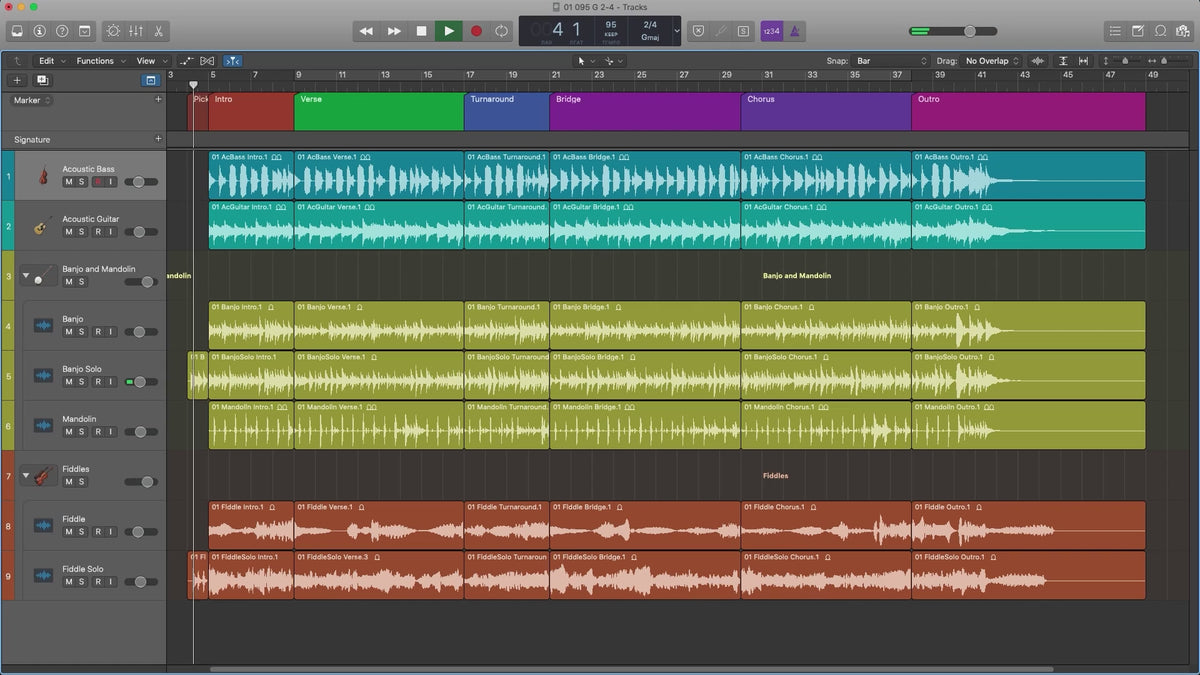Screen dimensions: 1200x675
Task: Open the Loop Browser
Action: (x=1160, y=31)
